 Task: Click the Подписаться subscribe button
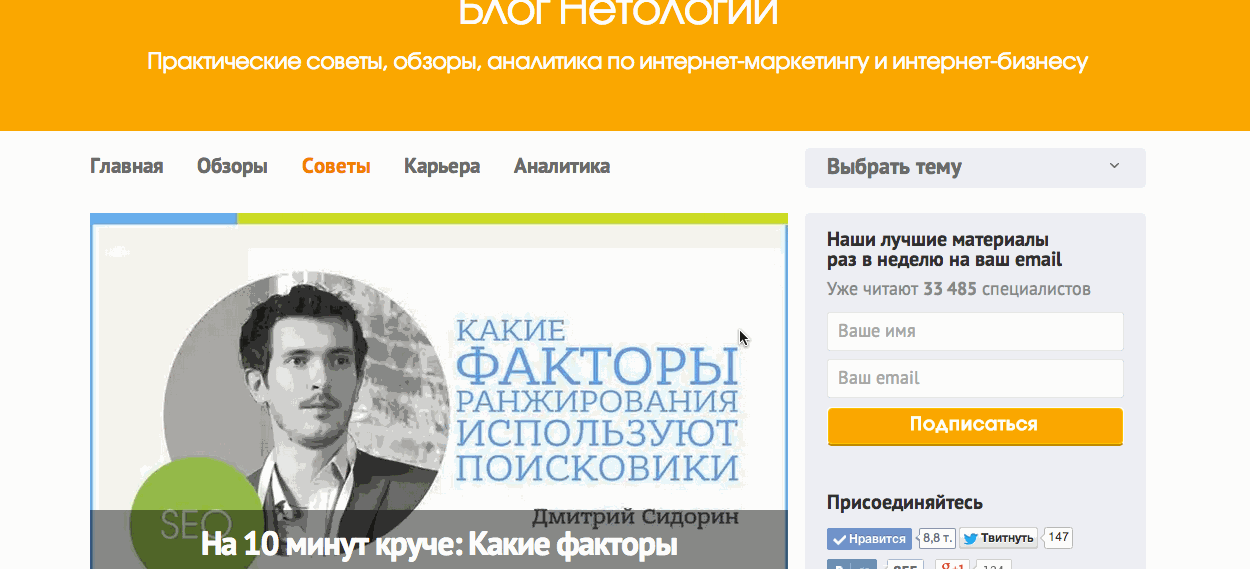click(975, 426)
